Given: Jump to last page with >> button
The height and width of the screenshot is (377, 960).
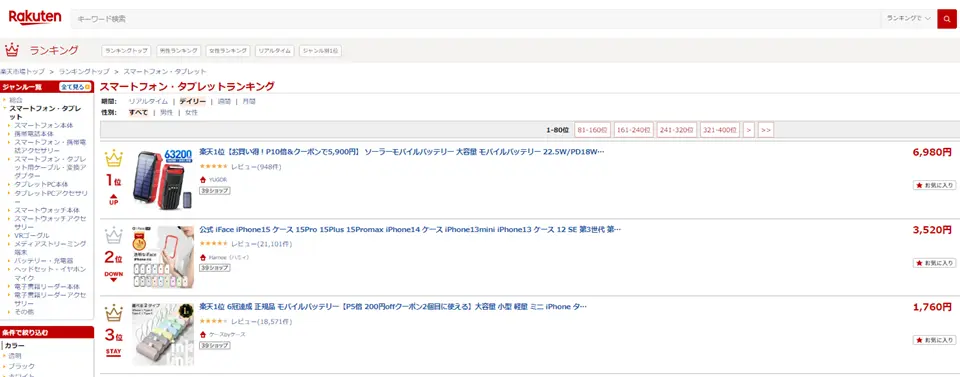Looking at the screenshot, I should click(765, 130).
